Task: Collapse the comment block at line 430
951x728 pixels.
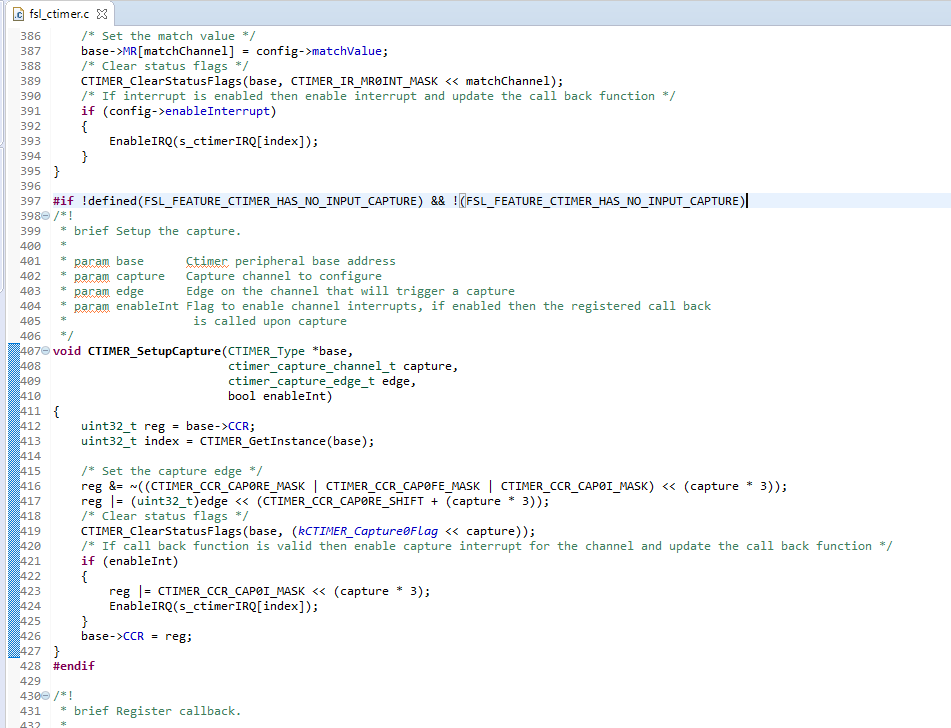Action: [x=45, y=695]
